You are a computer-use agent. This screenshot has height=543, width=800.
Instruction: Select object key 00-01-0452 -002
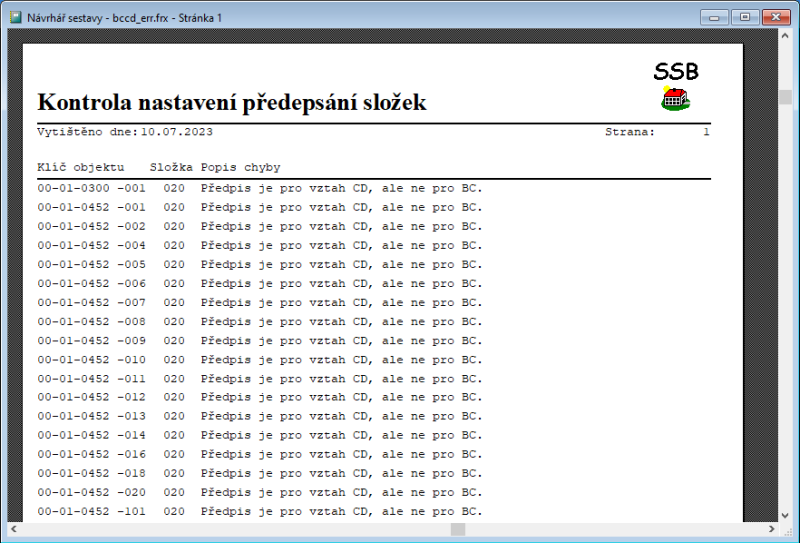(x=91, y=227)
